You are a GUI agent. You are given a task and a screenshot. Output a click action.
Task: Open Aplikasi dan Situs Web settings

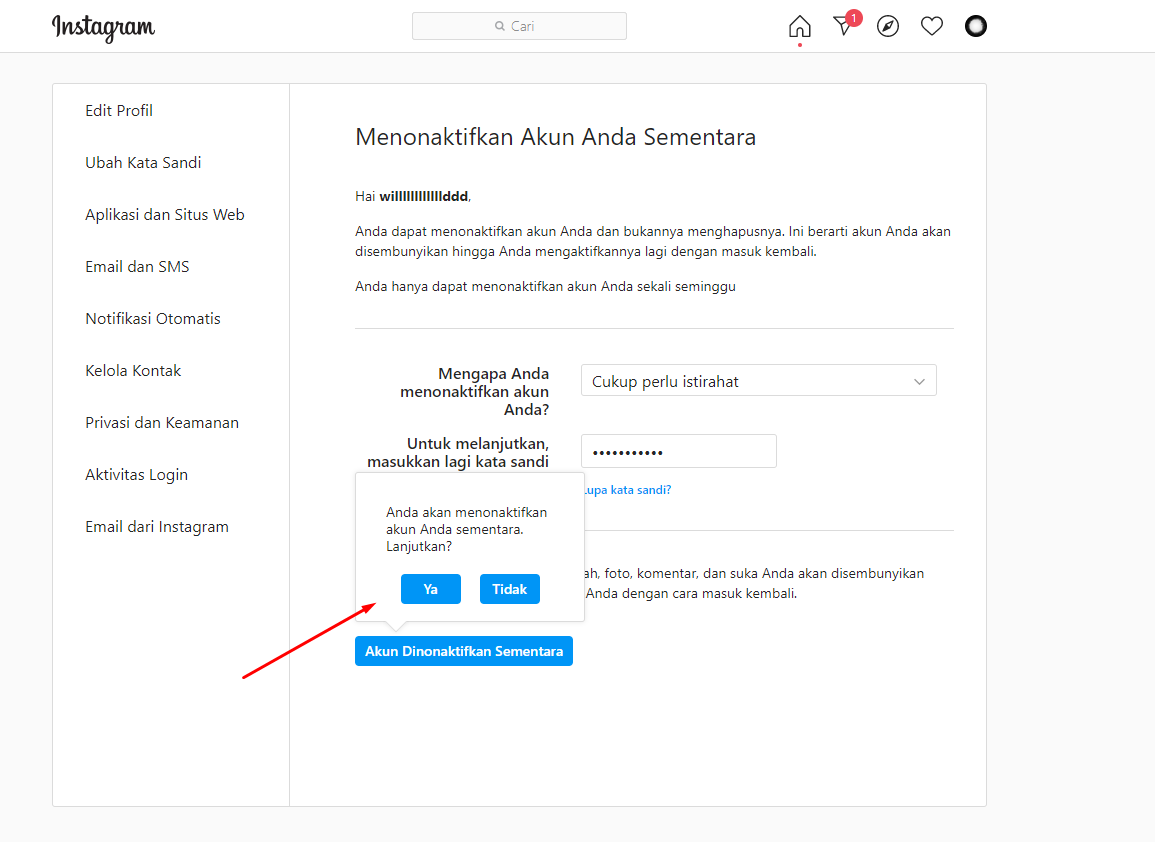coord(165,215)
